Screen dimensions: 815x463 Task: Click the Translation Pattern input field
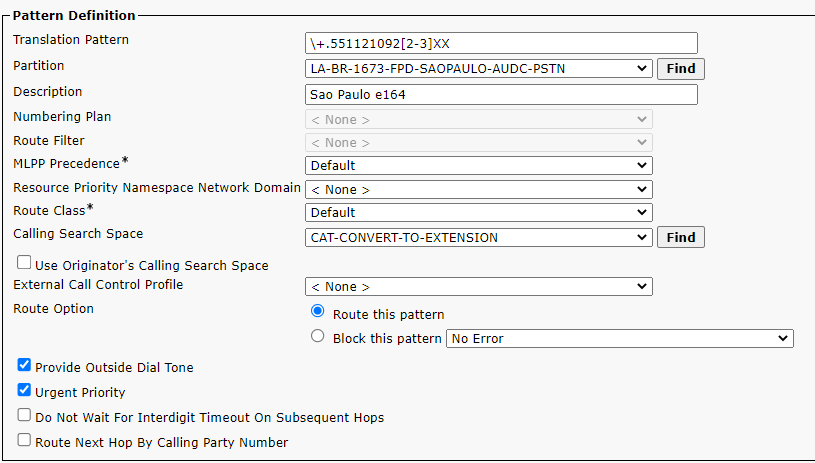(500, 43)
